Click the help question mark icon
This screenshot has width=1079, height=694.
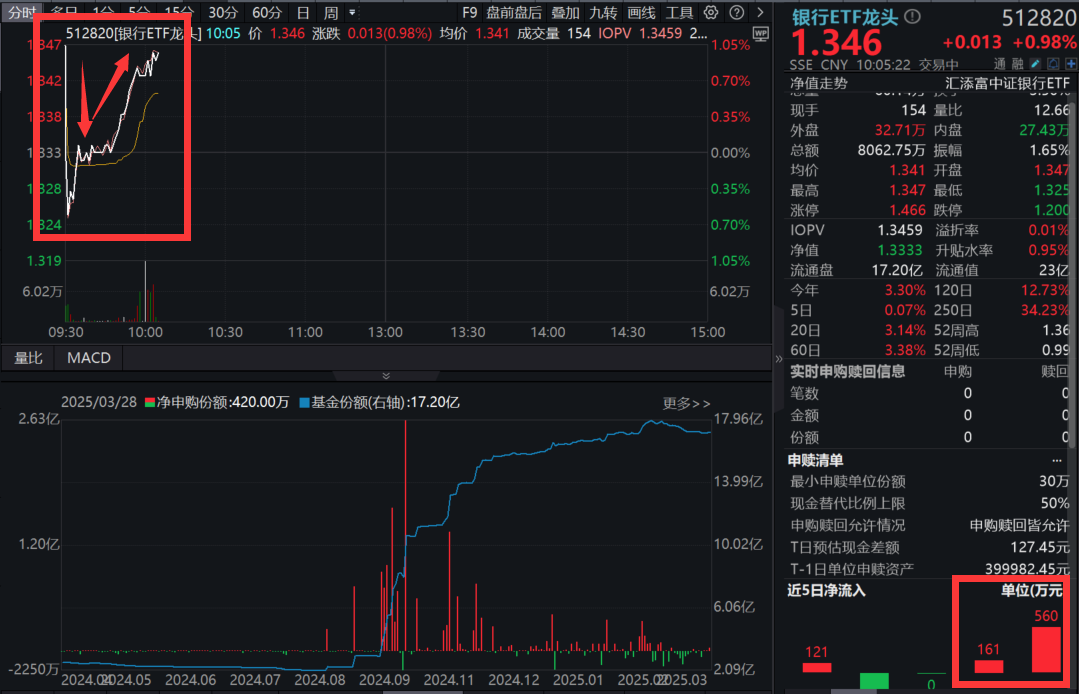pos(736,14)
